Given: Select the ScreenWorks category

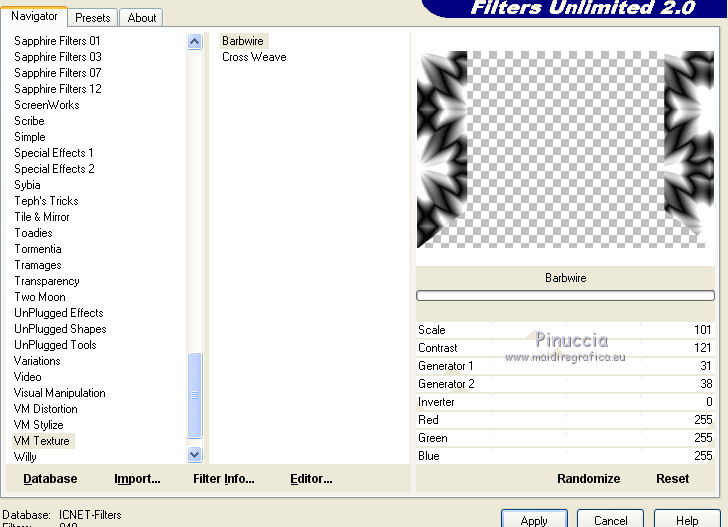Looking at the screenshot, I should coord(46,105).
